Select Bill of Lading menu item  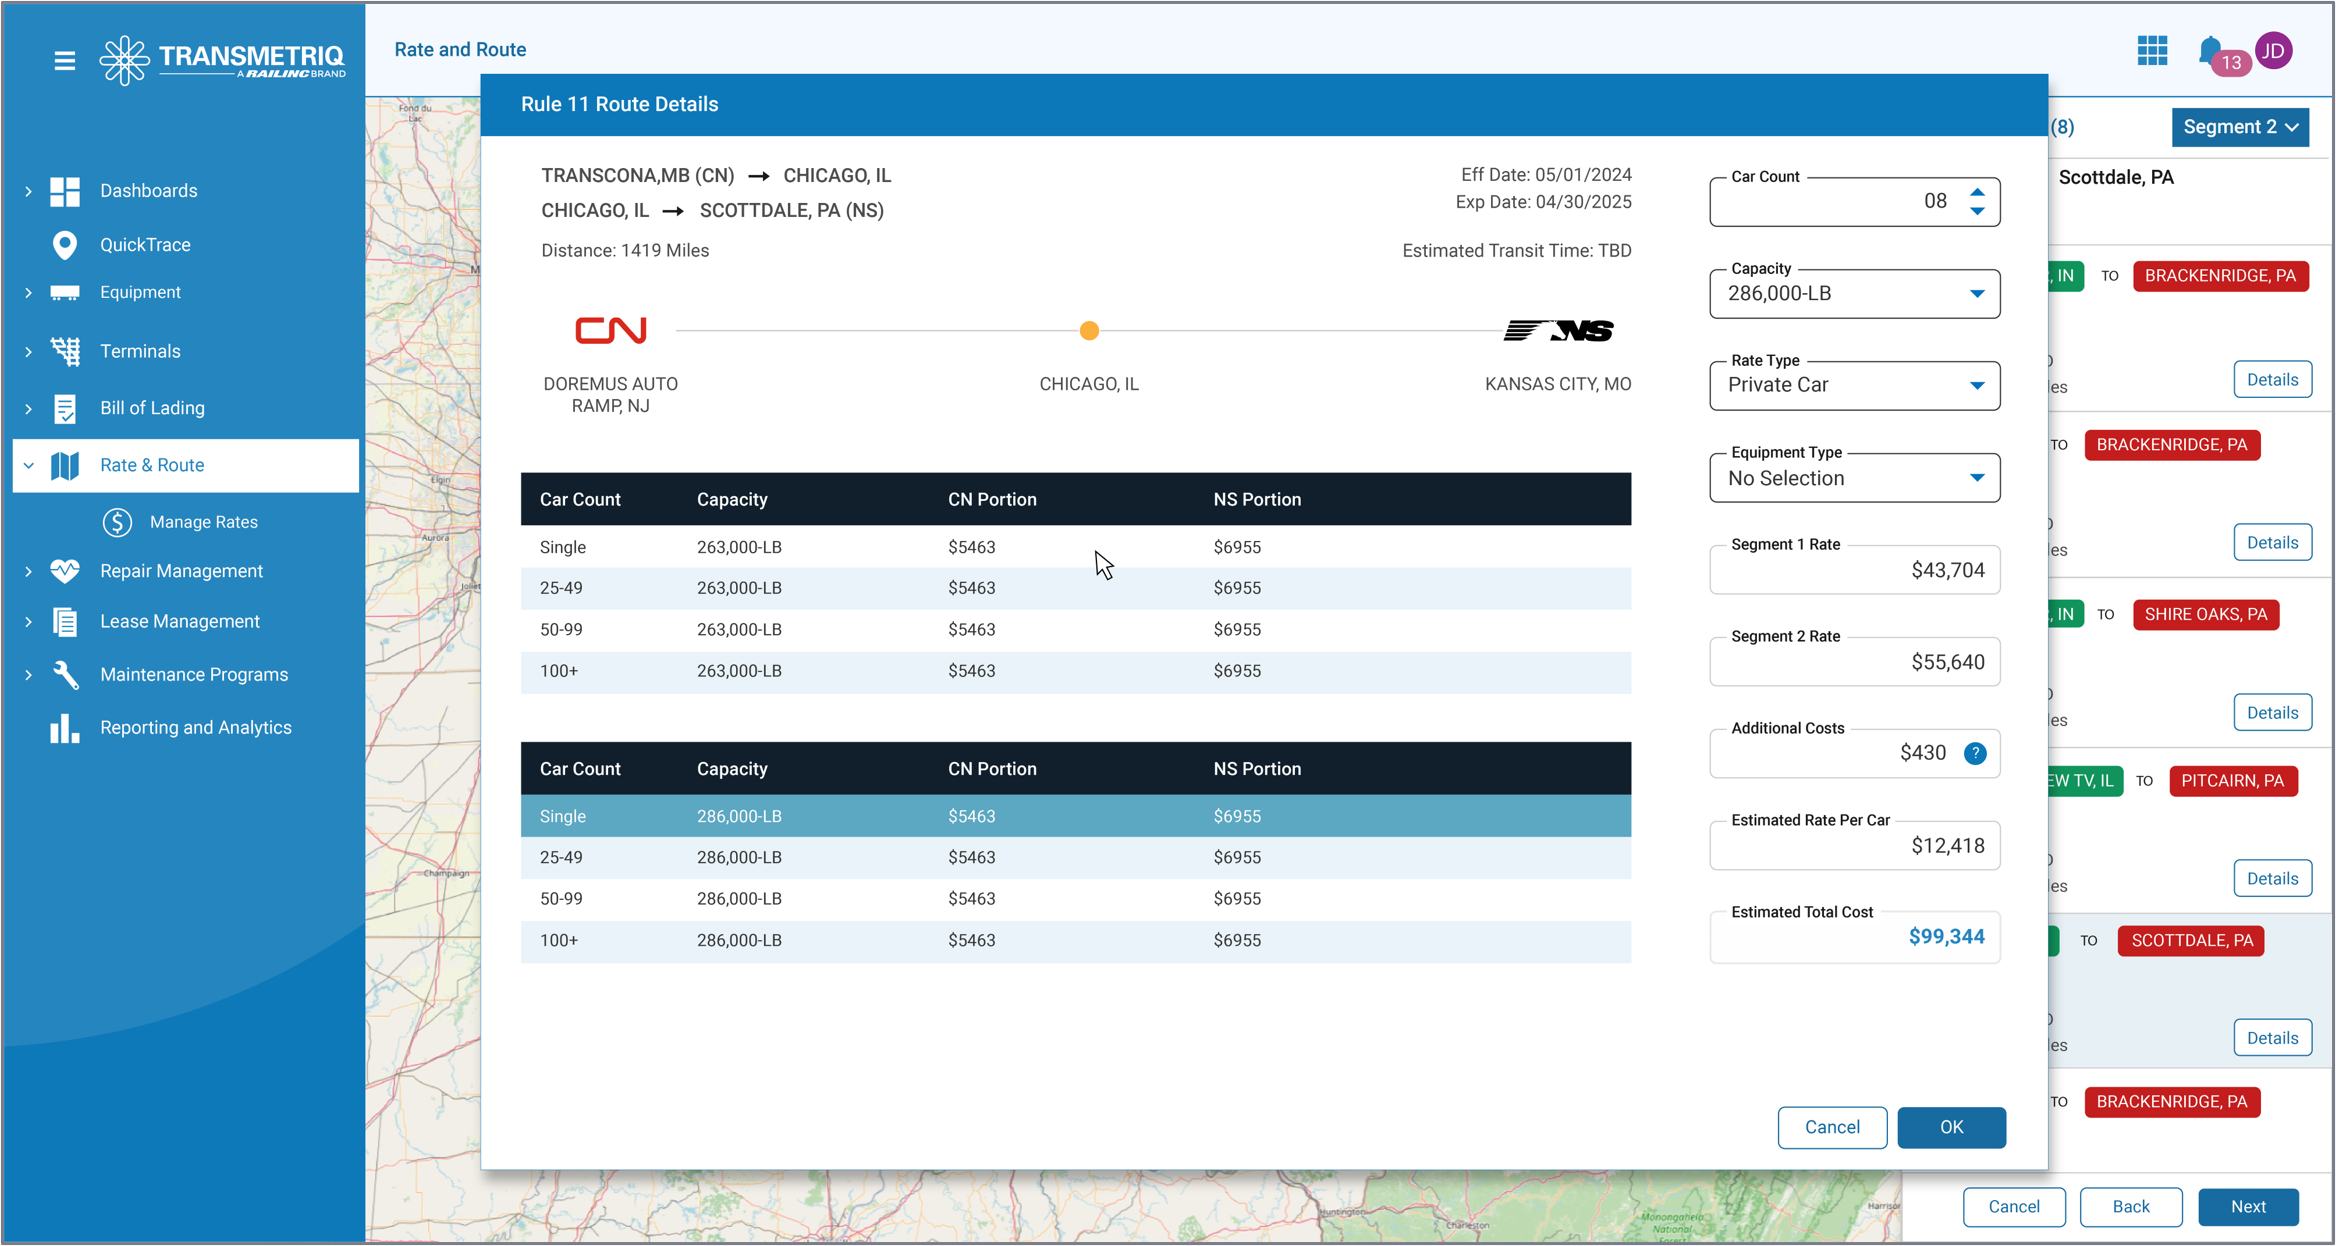[x=152, y=408]
